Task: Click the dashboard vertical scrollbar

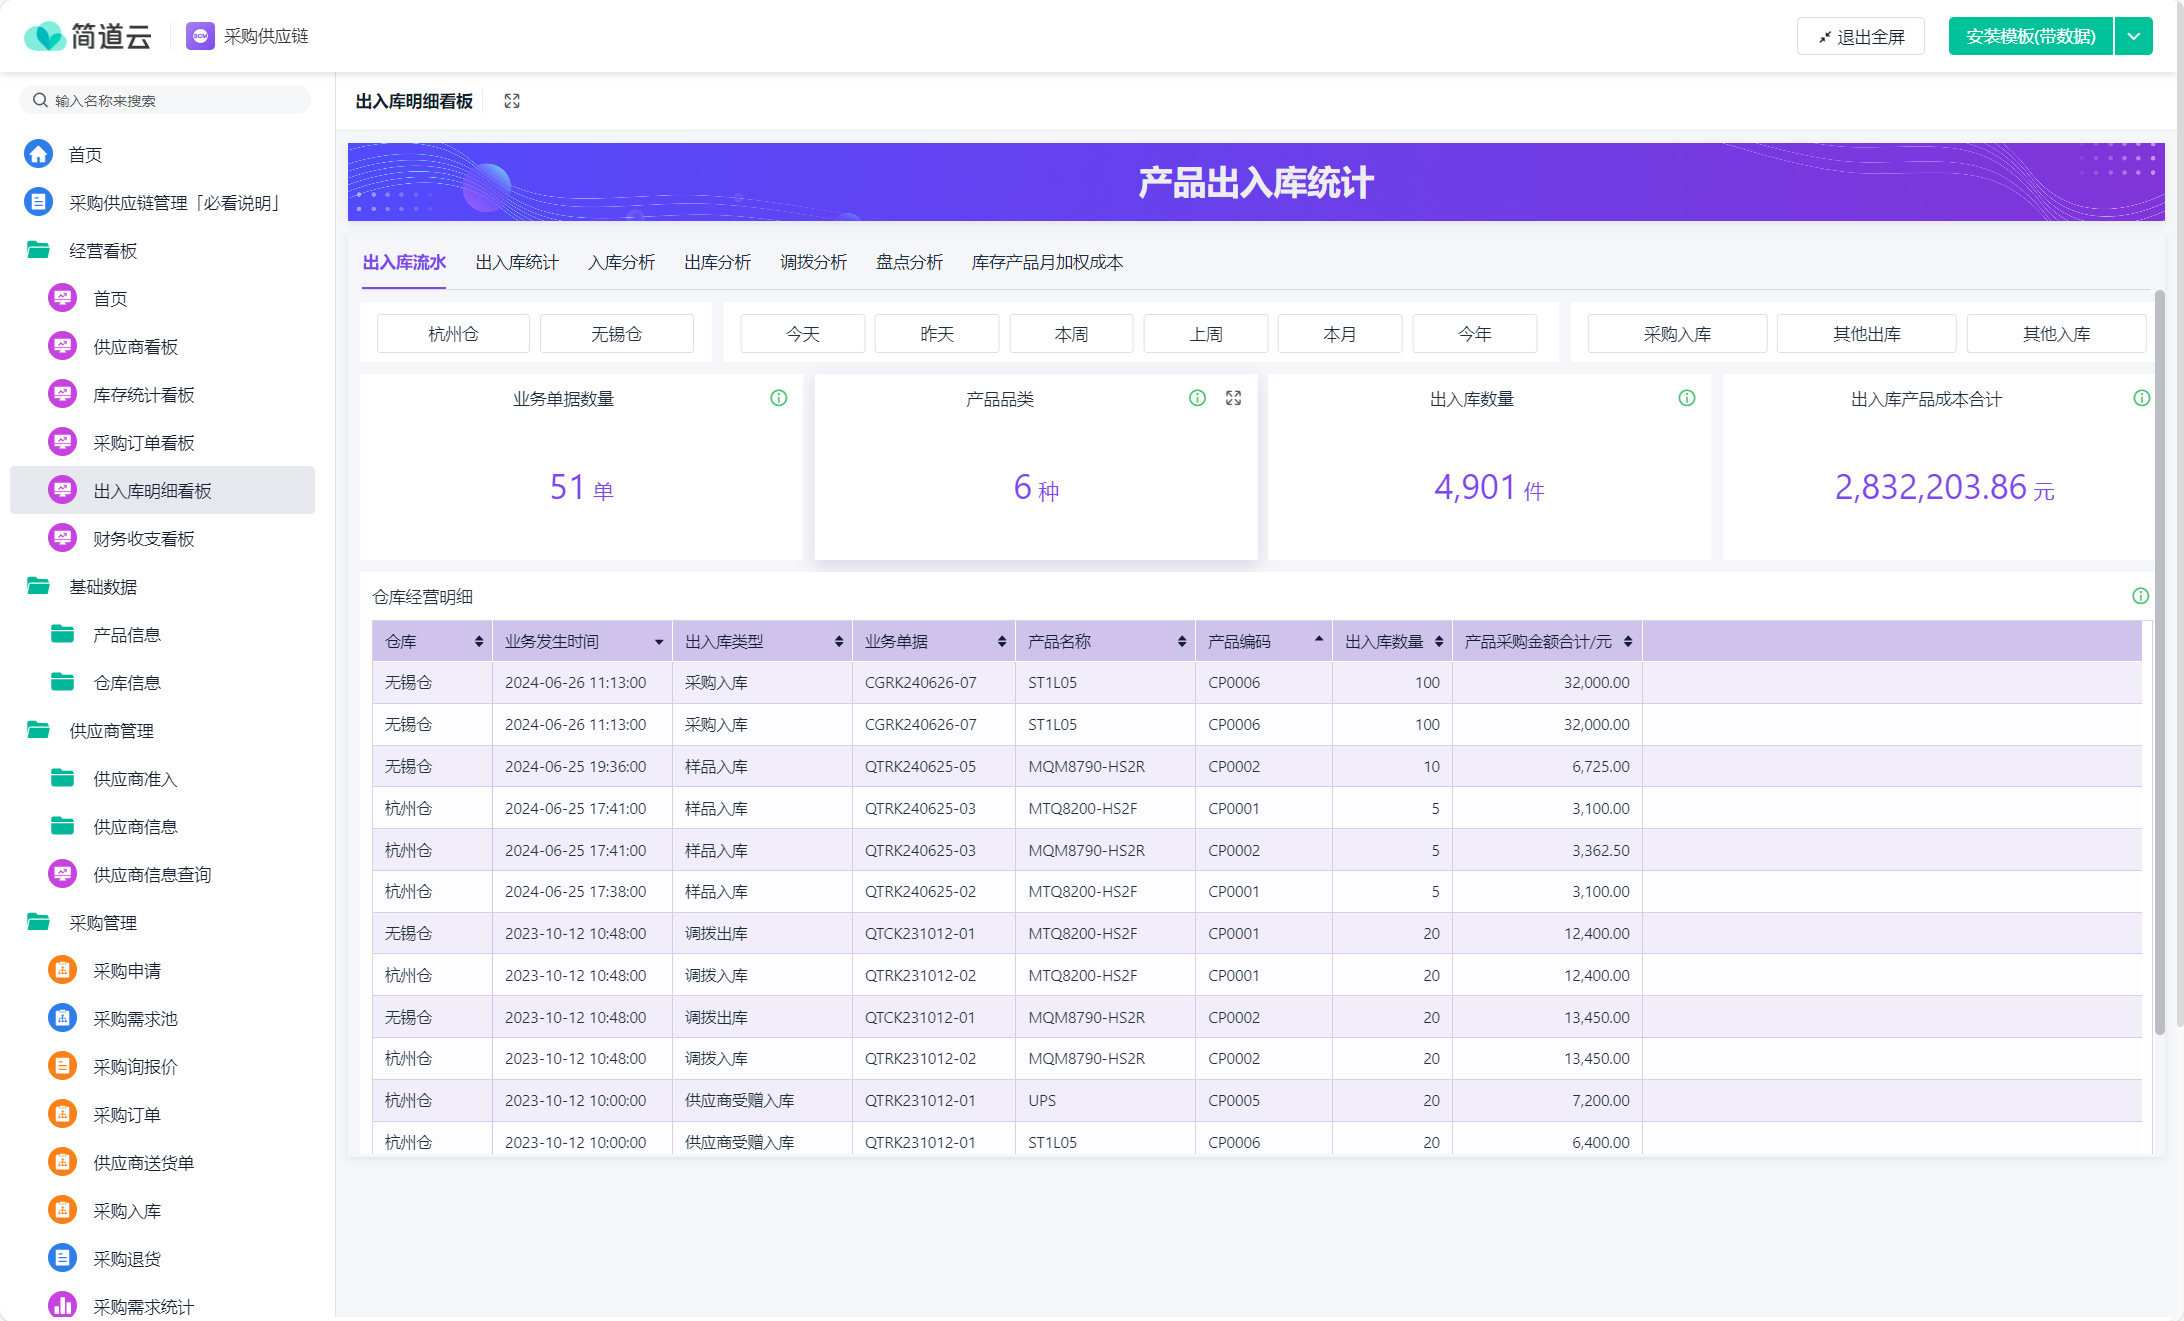Action: (x=2159, y=660)
